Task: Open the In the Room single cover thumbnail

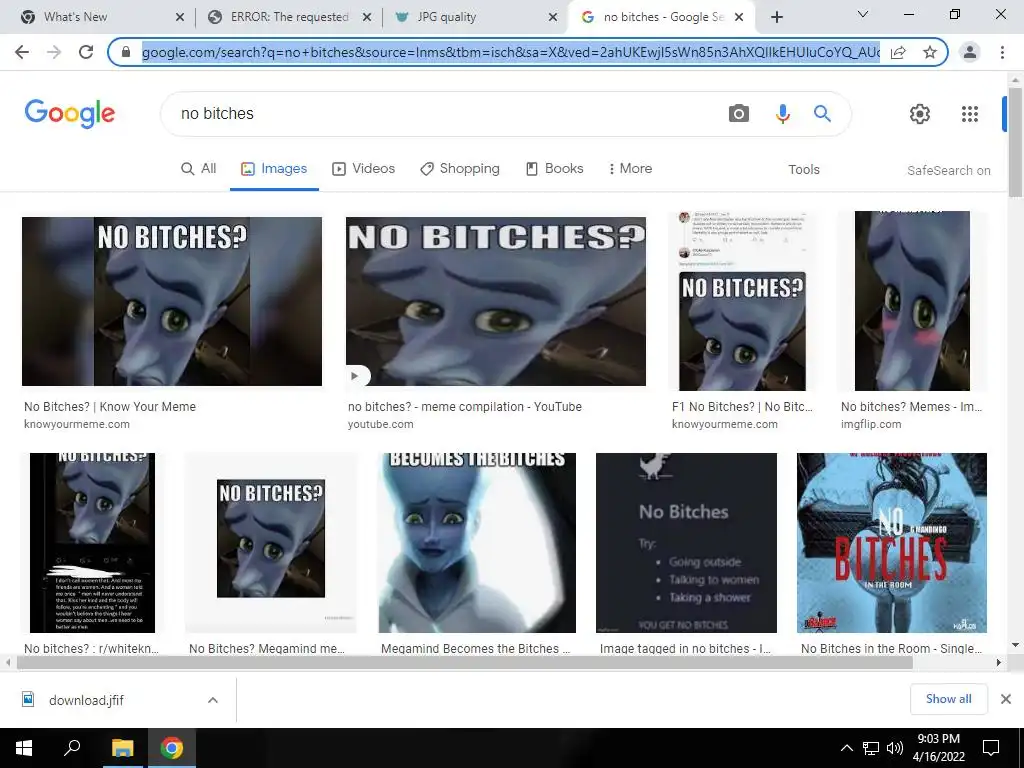Action: [892, 543]
